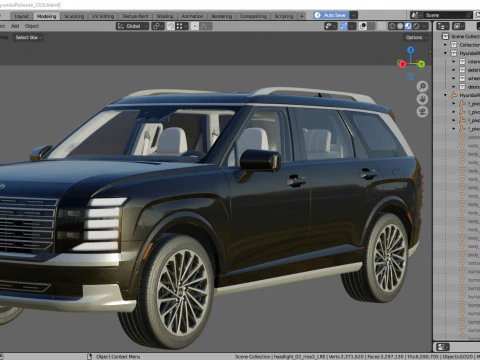The width and height of the screenshot is (480, 360).
Task: Click the Verts count in status bar
Action: tap(346, 356)
